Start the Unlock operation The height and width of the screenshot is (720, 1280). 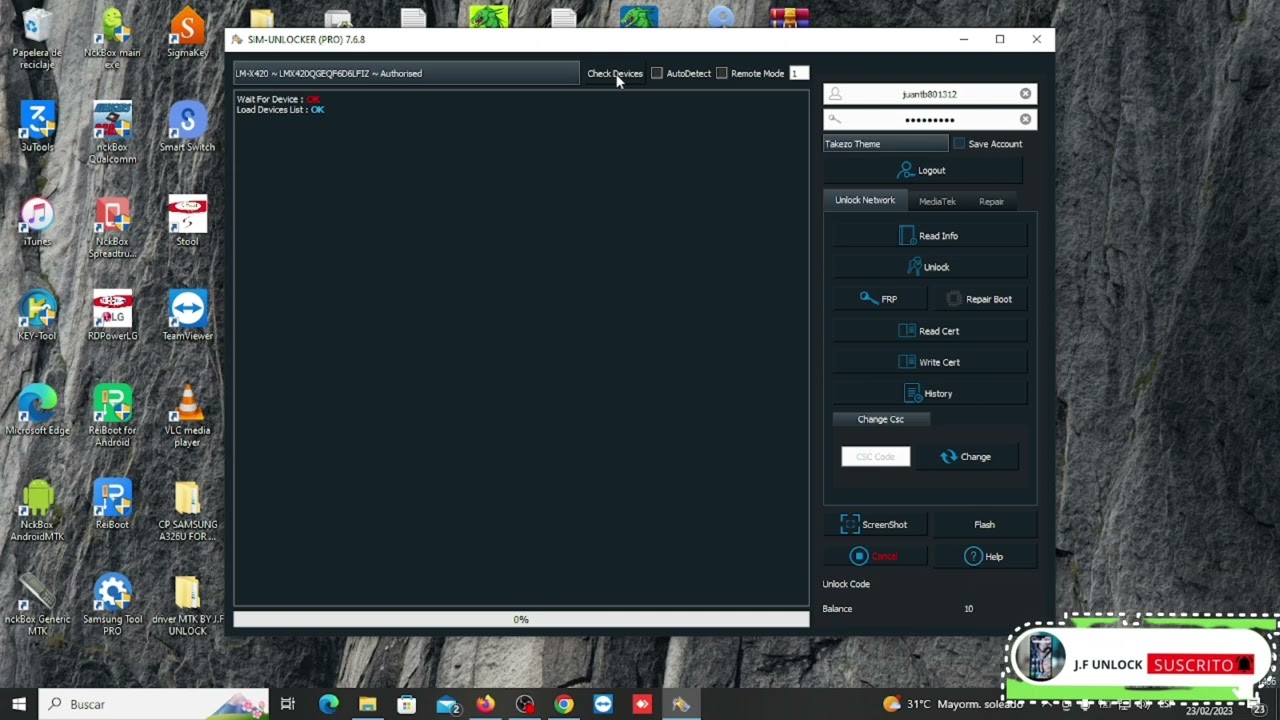(930, 267)
